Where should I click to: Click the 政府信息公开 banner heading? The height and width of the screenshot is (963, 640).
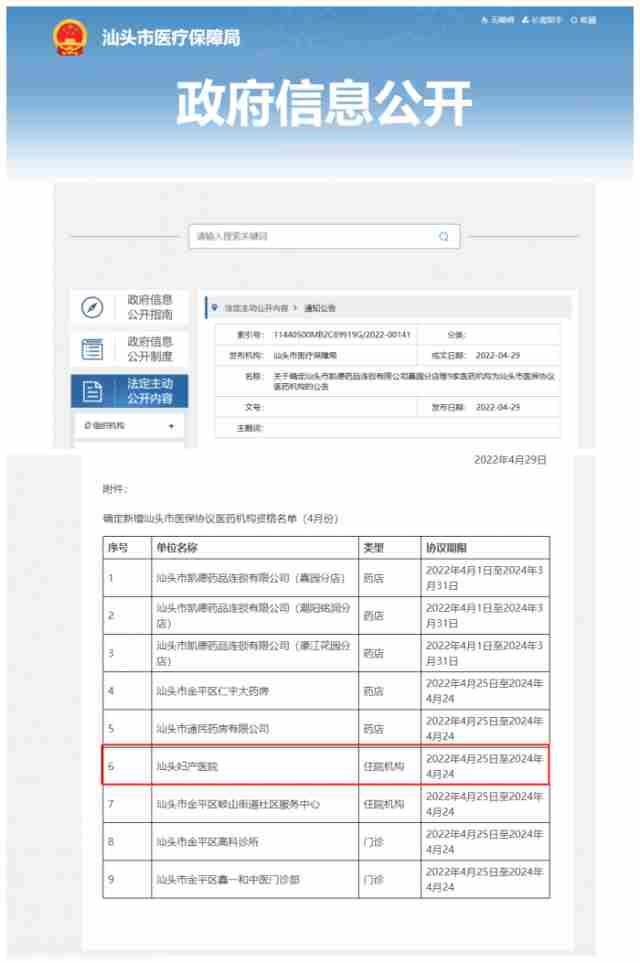tap(324, 101)
